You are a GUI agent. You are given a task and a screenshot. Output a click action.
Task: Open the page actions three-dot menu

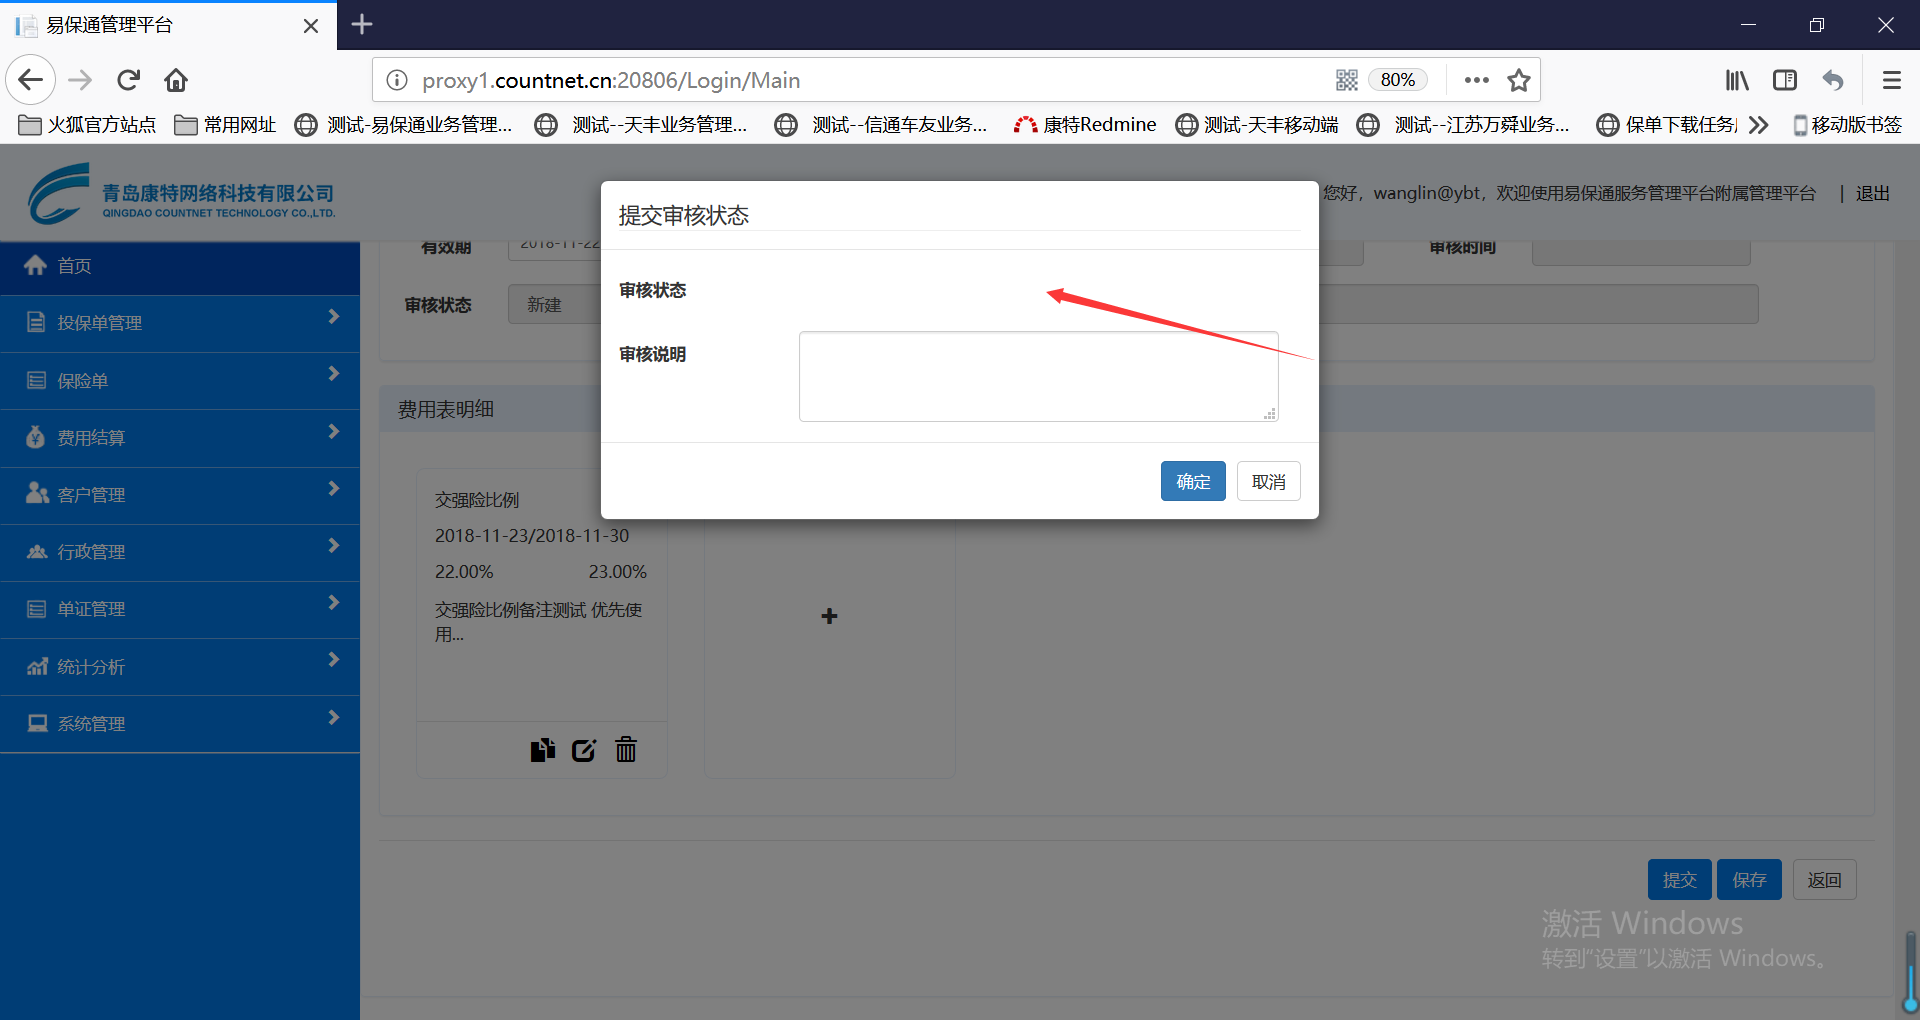(x=1476, y=80)
